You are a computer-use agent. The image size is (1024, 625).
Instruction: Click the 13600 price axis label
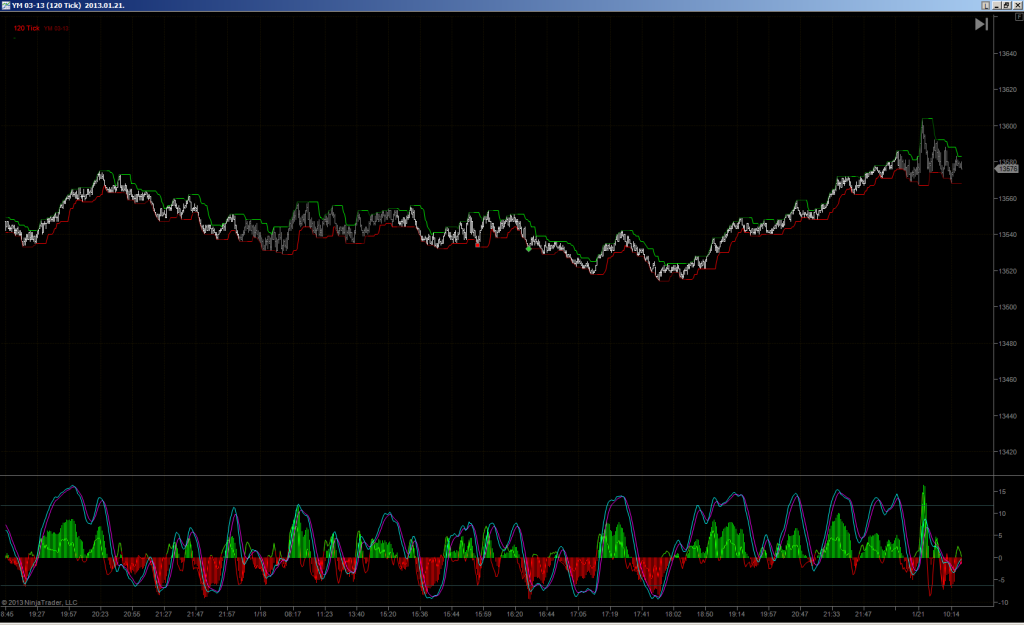click(x=1008, y=126)
